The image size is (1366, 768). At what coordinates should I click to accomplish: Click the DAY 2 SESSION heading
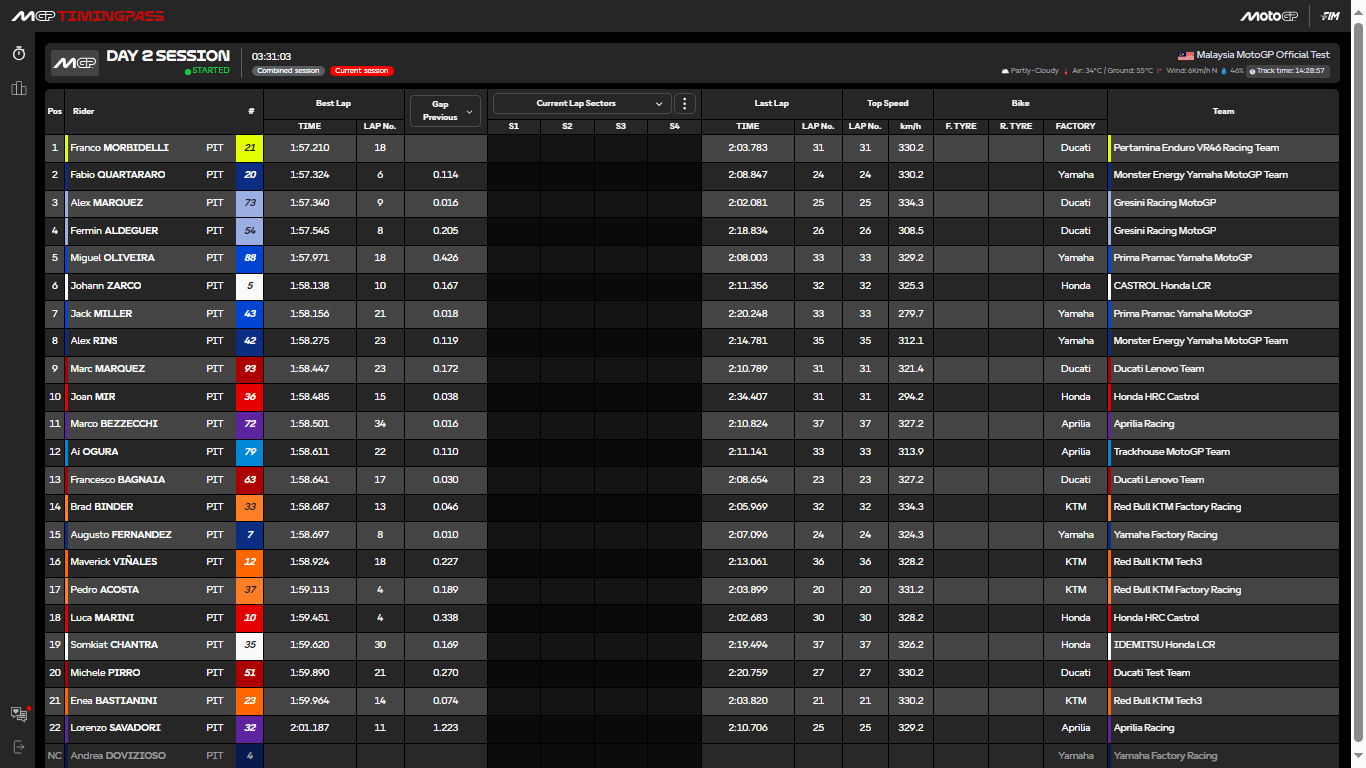(168, 56)
